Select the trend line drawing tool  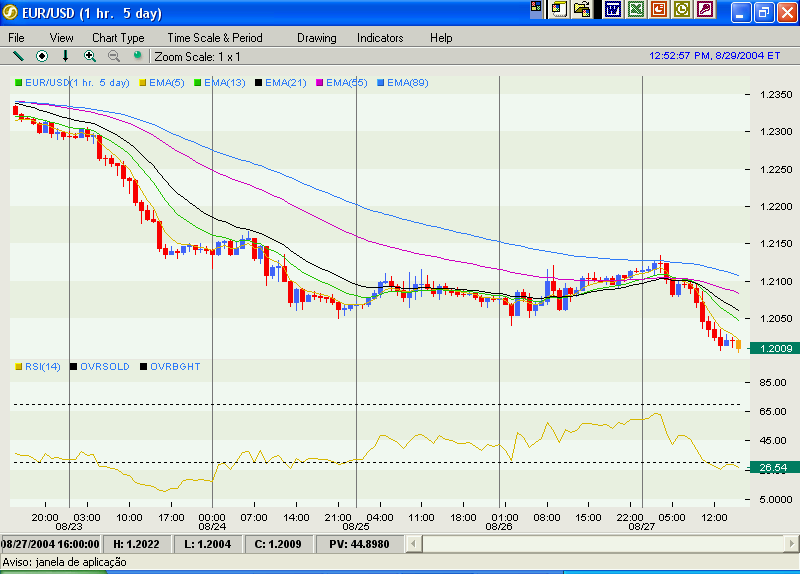tap(18, 56)
